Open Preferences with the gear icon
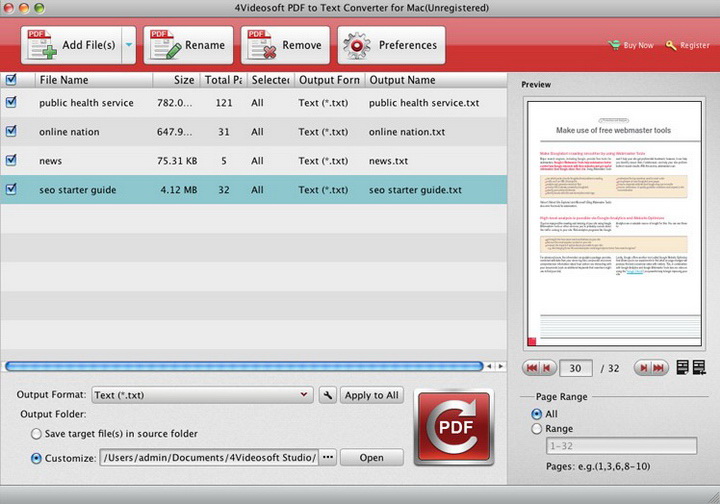Viewport: 720px width, 504px height. (391, 45)
